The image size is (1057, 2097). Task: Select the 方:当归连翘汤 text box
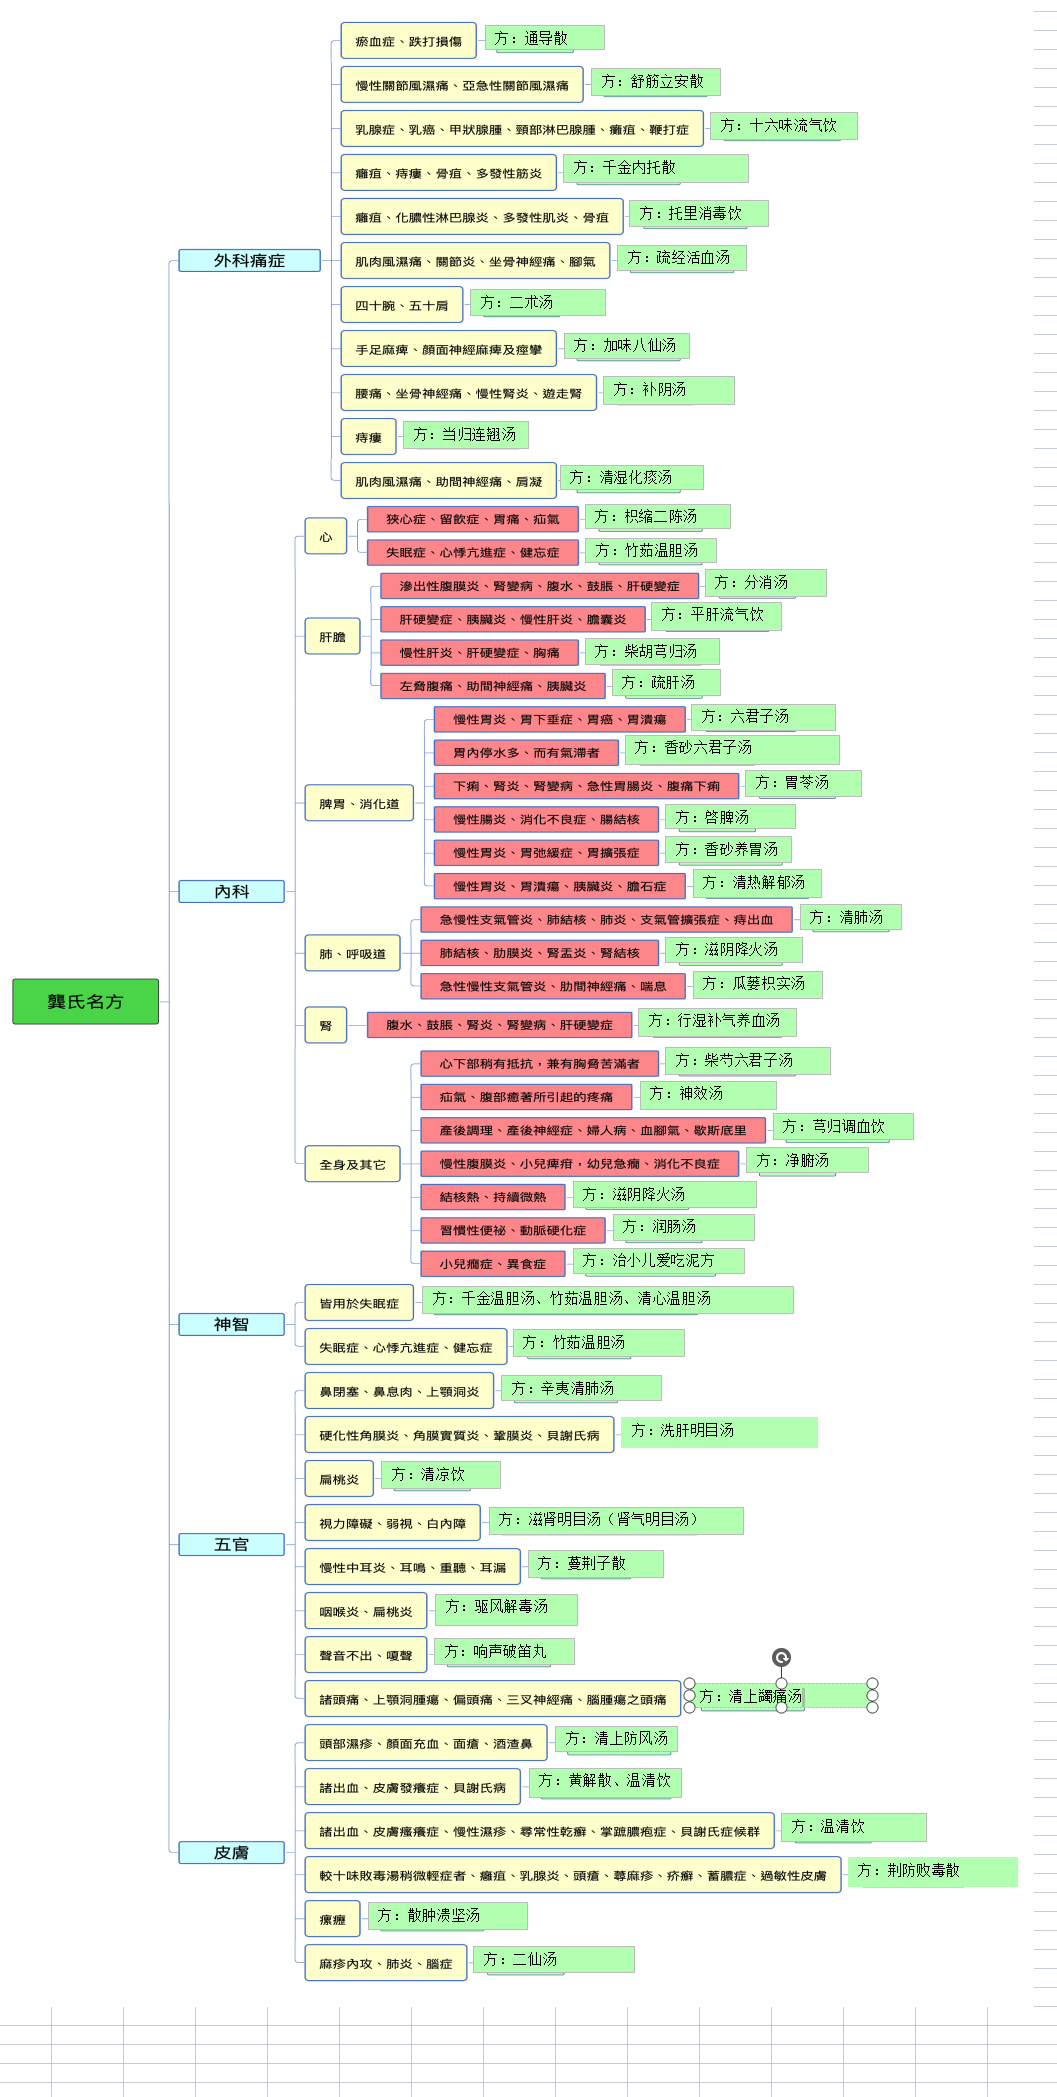(x=466, y=434)
